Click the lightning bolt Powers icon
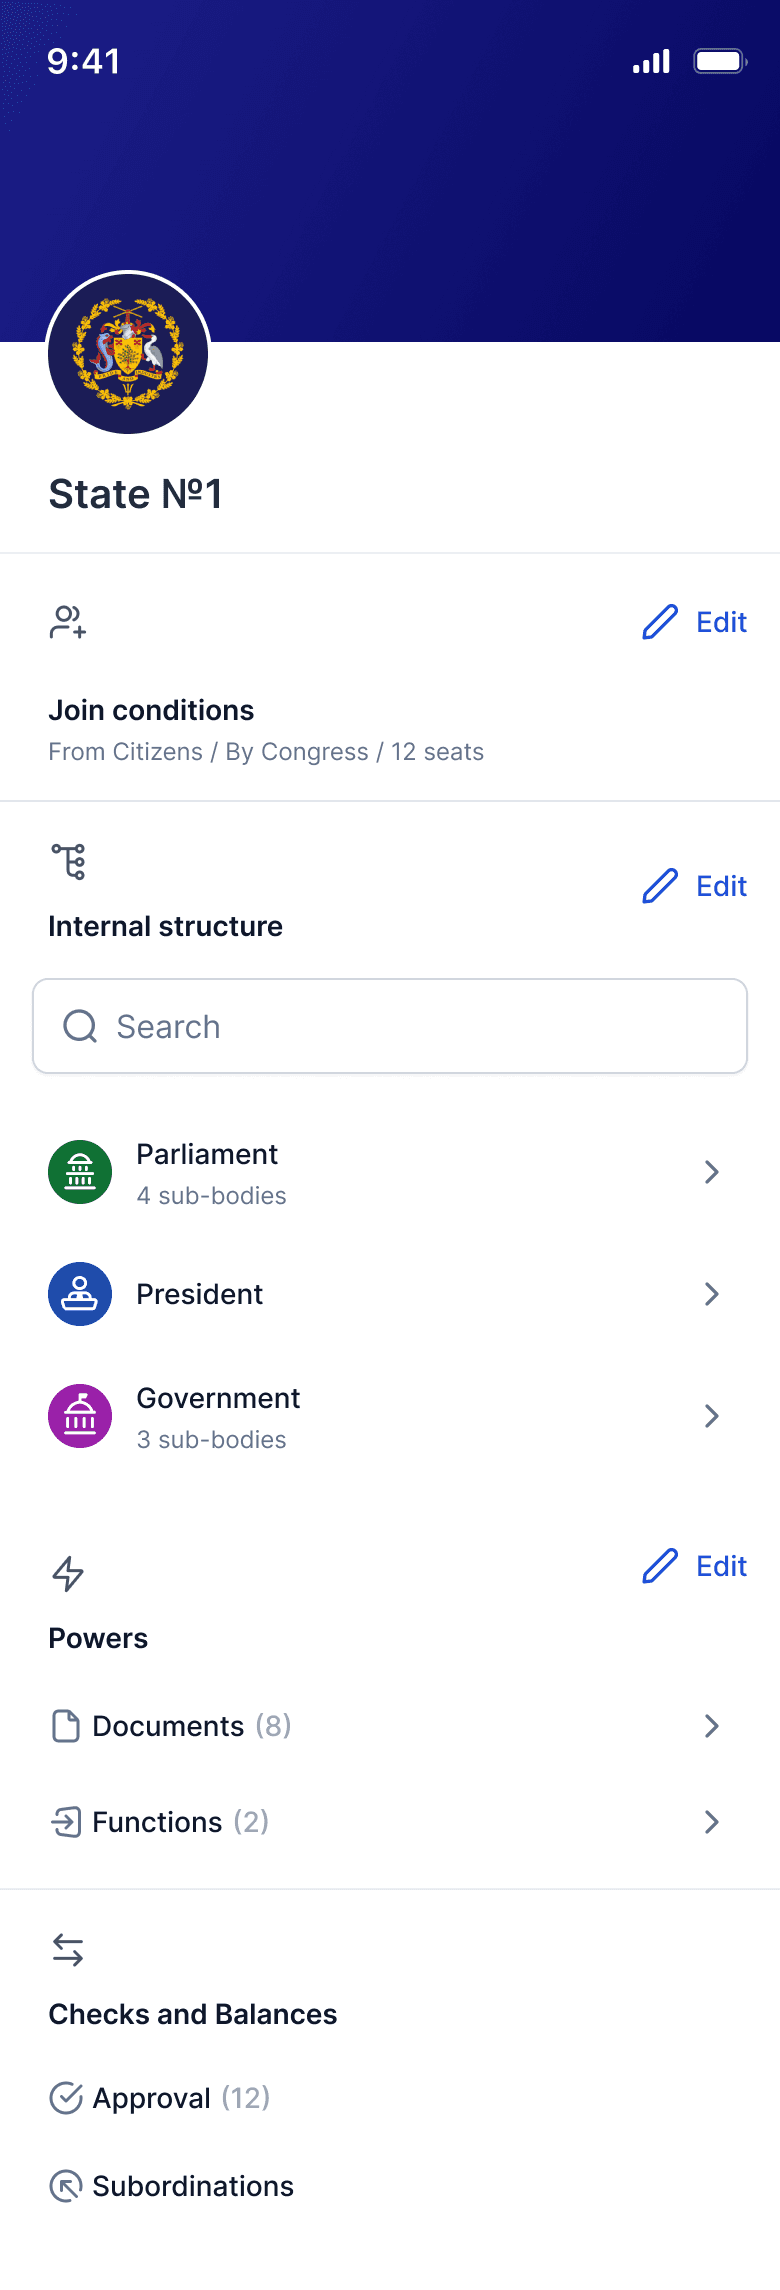Image resolution: width=780 pixels, height=2290 pixels. (68, 1574)
